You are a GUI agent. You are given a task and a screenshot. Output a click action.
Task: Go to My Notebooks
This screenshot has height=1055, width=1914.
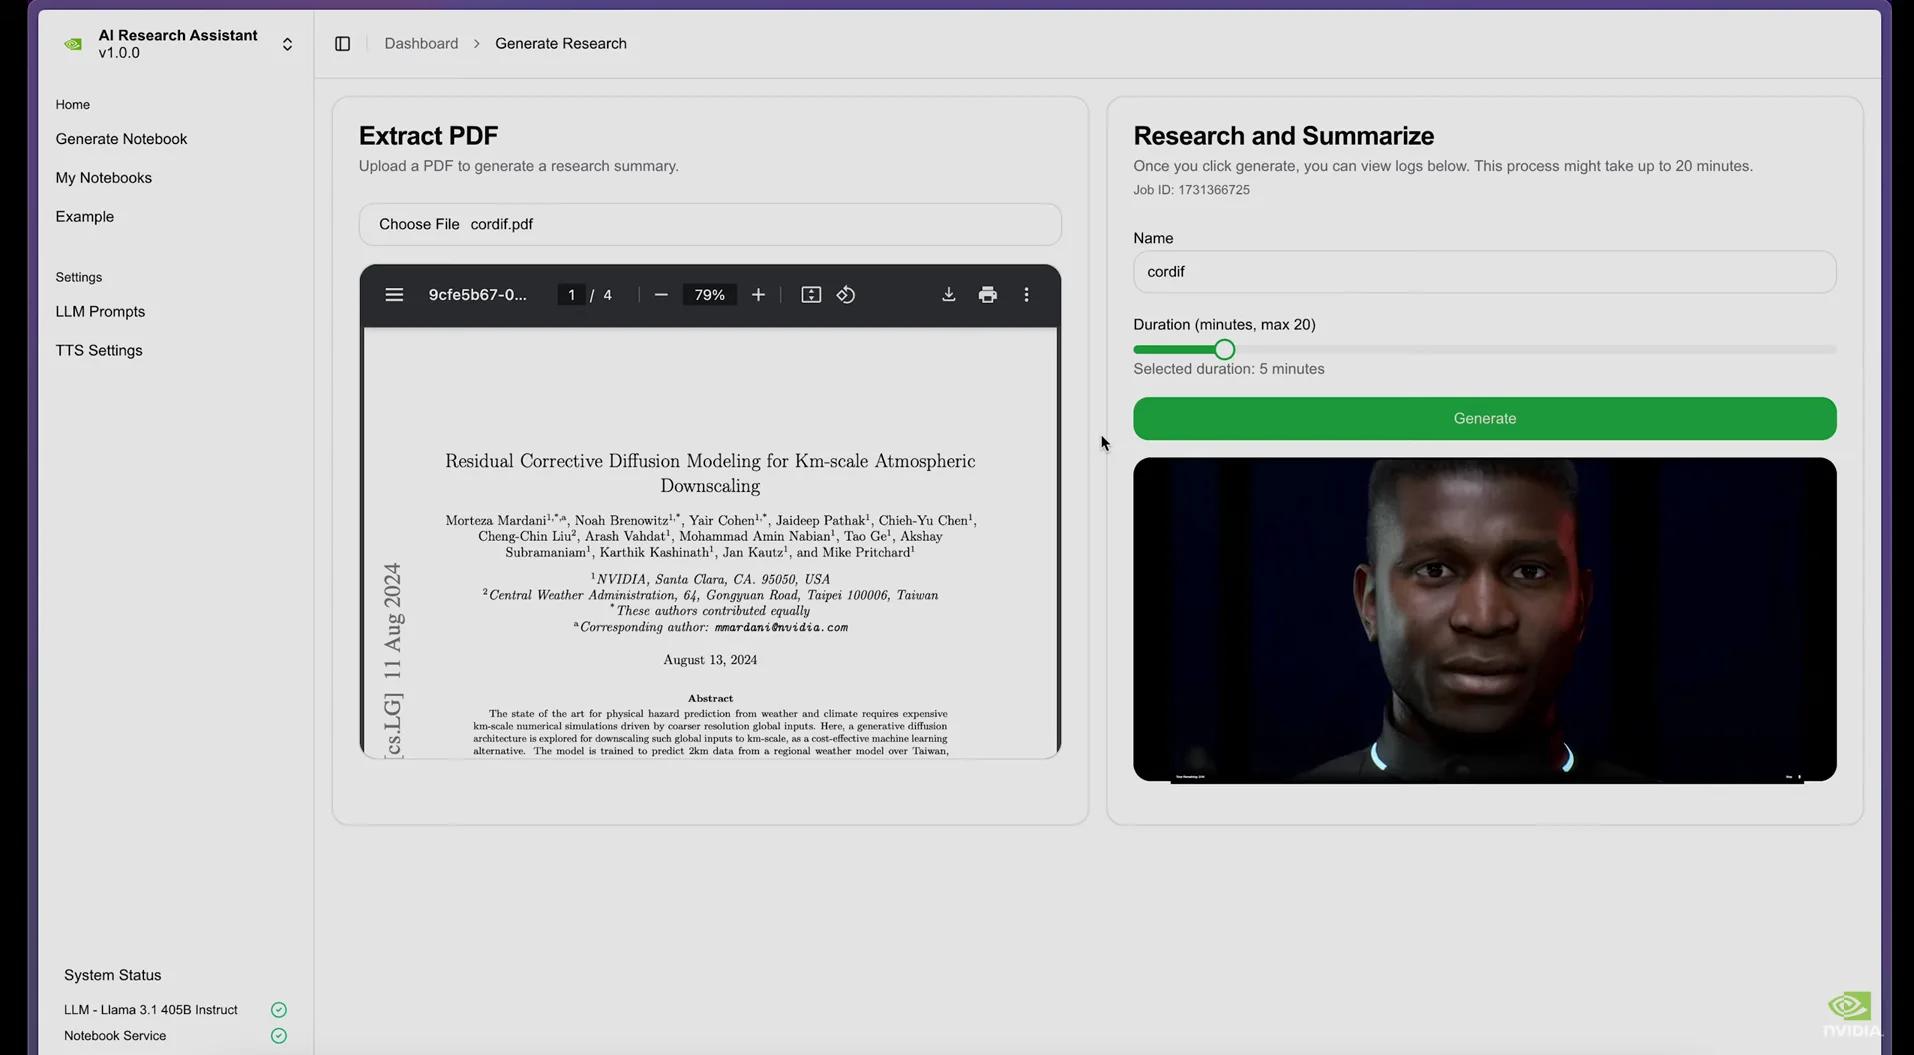coord(104,178)
